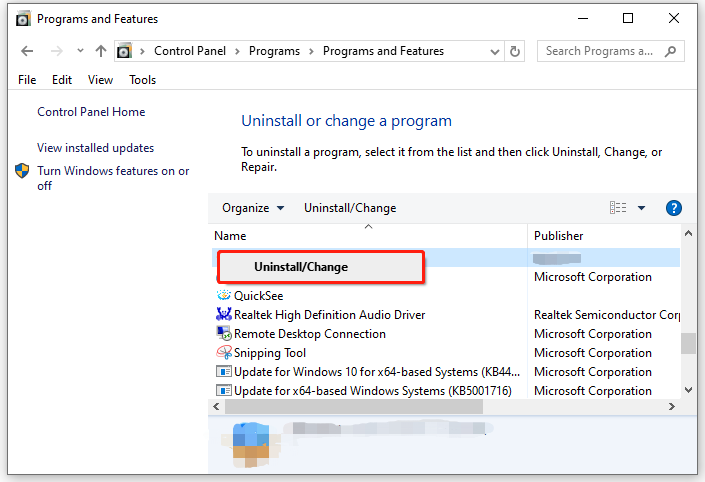The width and height of the screenshot is (705, 482).
Task: Open the Edit menu
Action: (x=62, y=80)
